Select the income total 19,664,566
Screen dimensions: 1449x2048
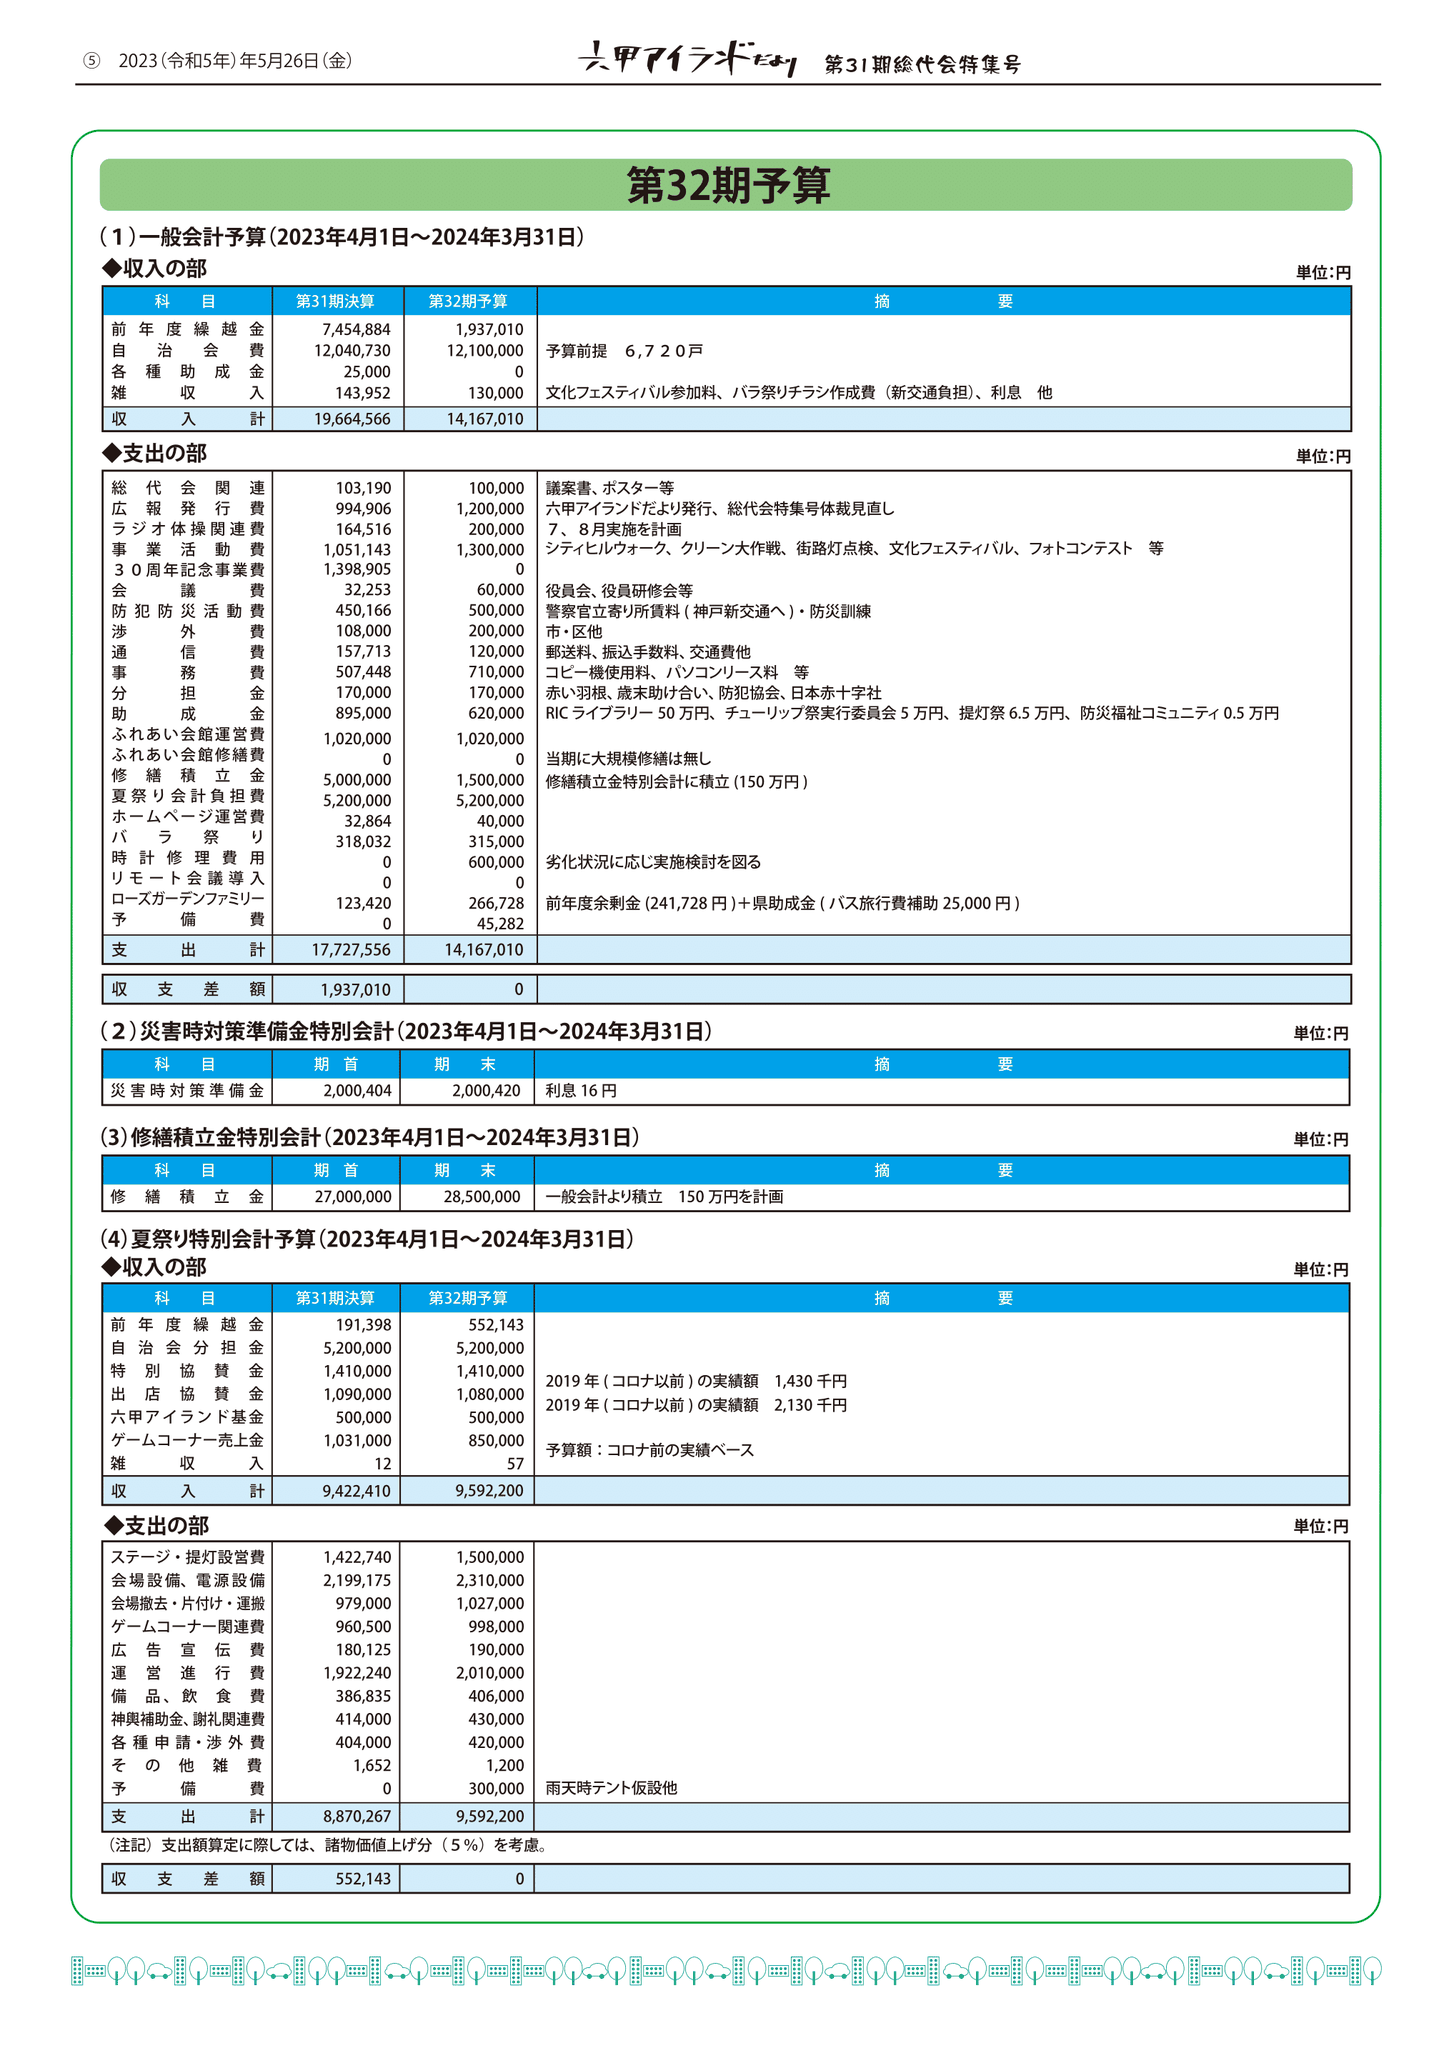click(x=352, y=419)
